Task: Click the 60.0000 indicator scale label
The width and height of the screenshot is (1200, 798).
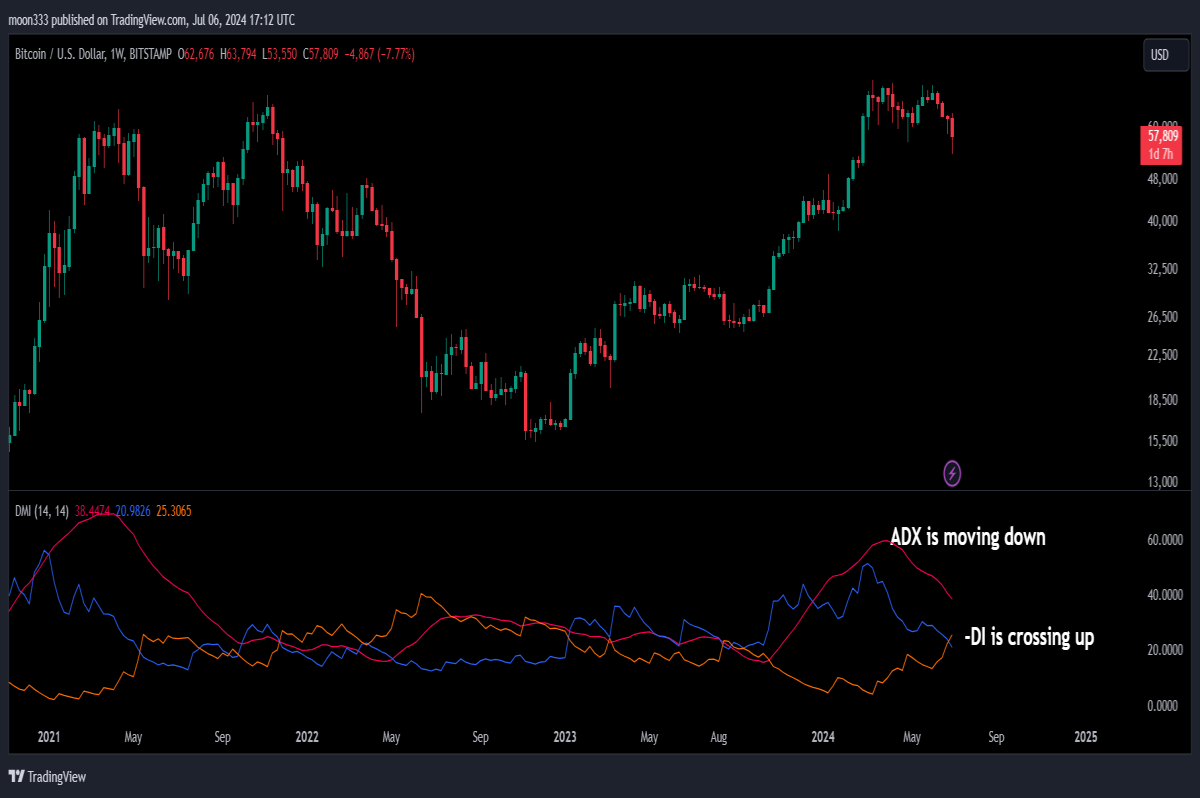Action: [1164, 540]
